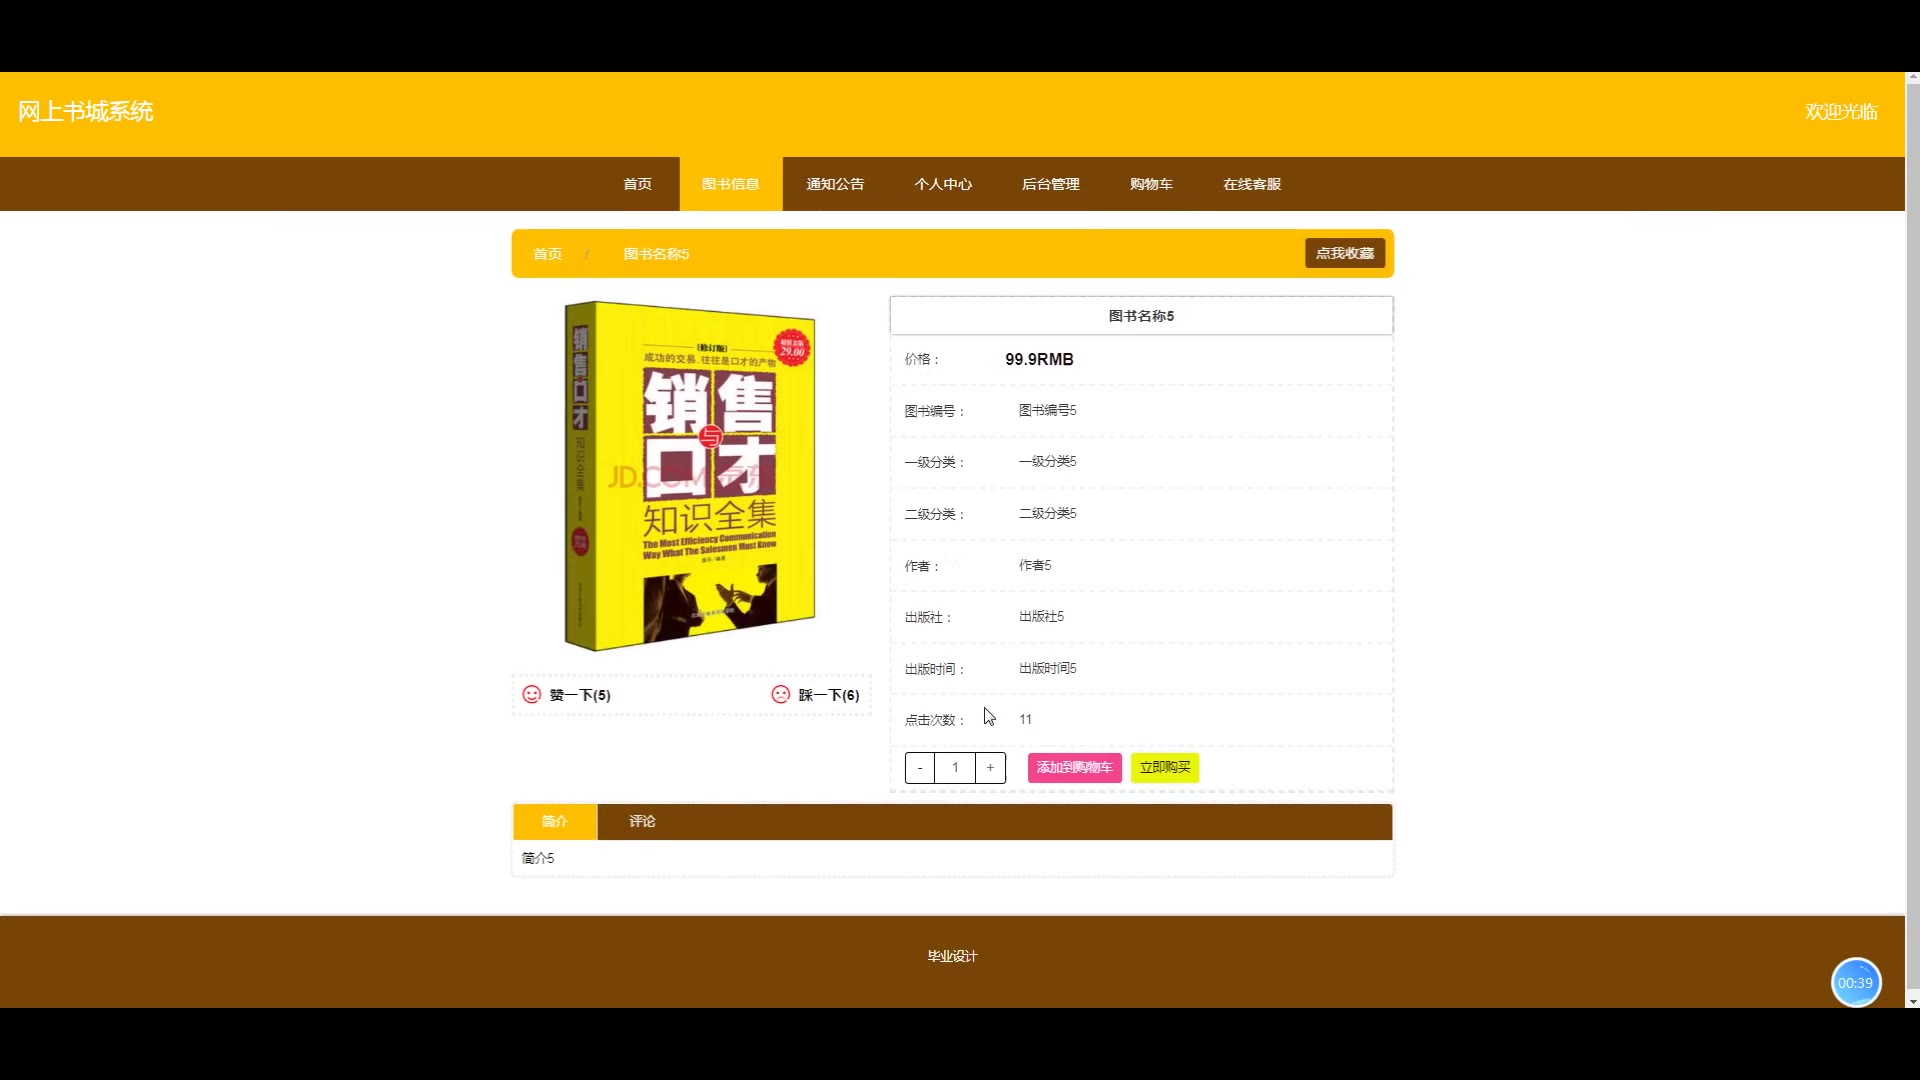Click the 图书编号5 value
The width and height of the screenshot is (1920, 1080).
[x=1047, y=410]
